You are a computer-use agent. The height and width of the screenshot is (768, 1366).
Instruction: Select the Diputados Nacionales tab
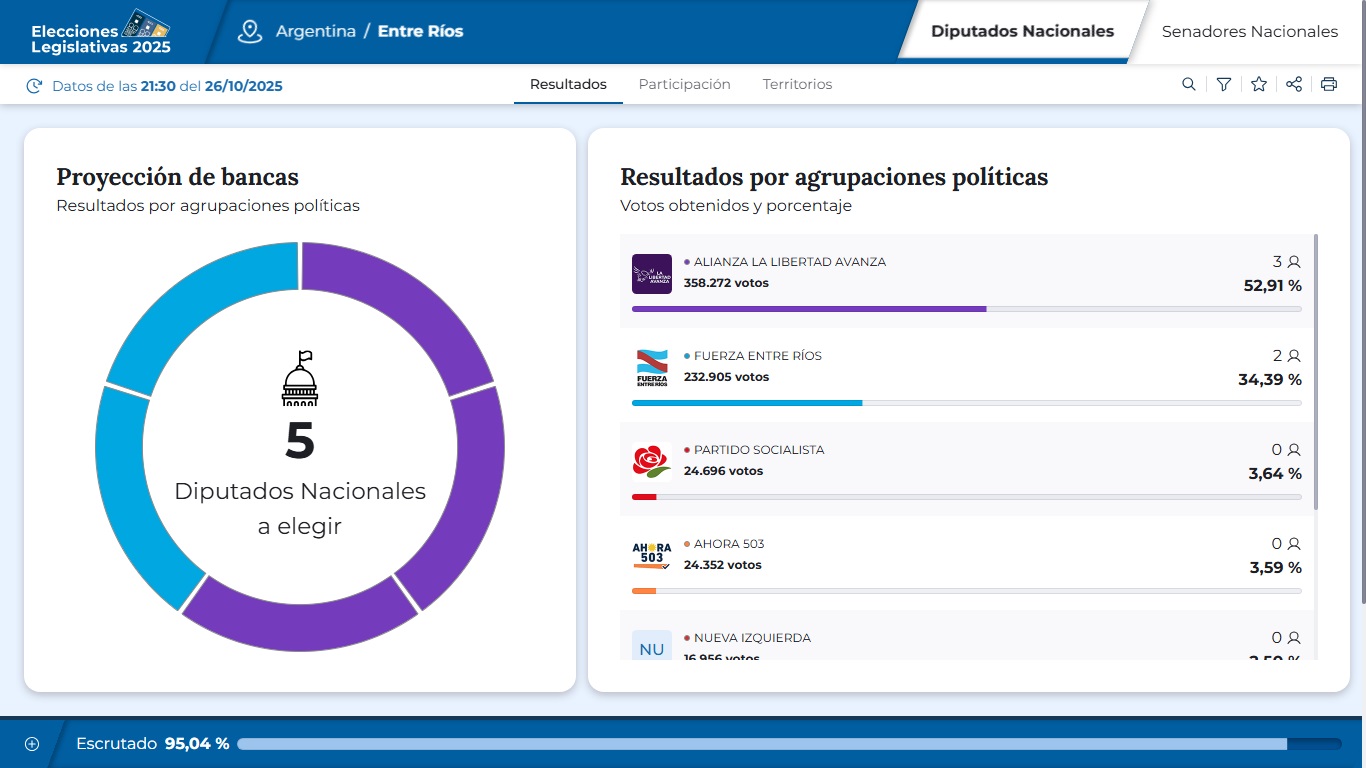[x=1022, y=31]
